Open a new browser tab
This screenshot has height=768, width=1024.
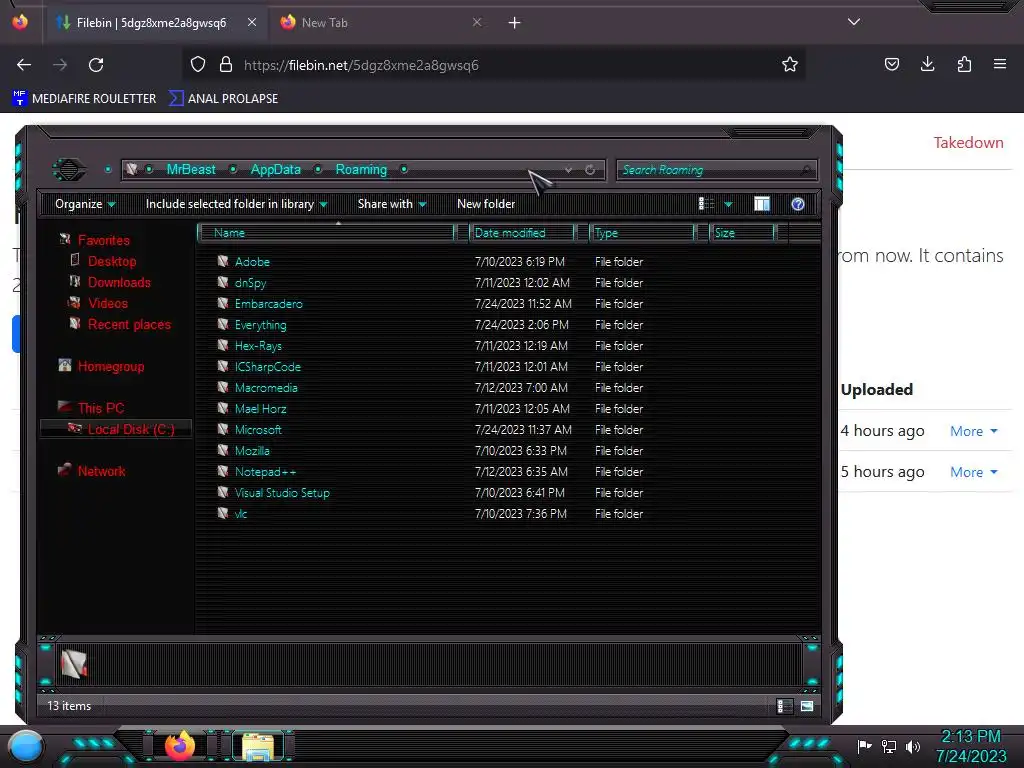point(515,23)
